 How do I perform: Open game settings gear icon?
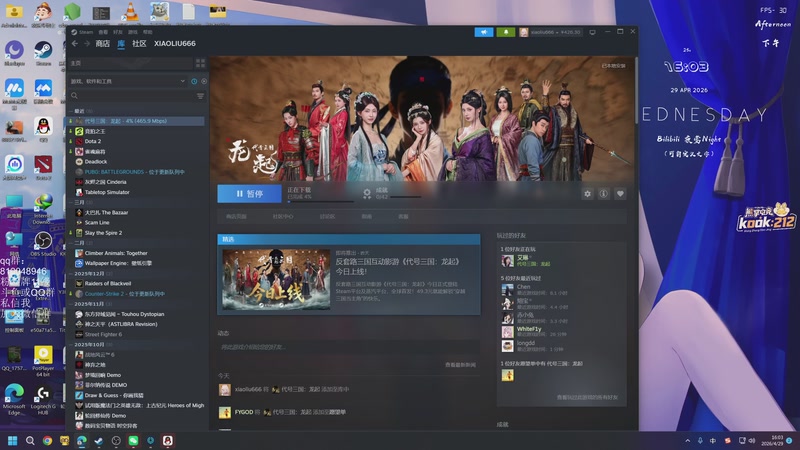tap(588, 194)
